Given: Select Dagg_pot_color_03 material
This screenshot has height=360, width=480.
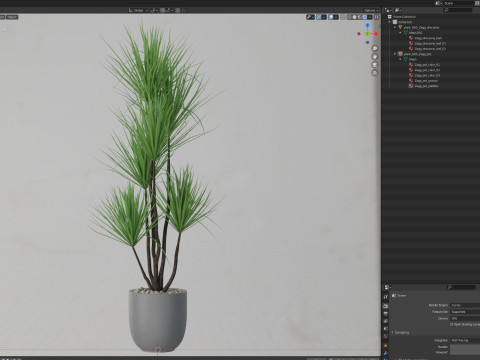Looking at the screenshot, I should click(x=427, y=75).
